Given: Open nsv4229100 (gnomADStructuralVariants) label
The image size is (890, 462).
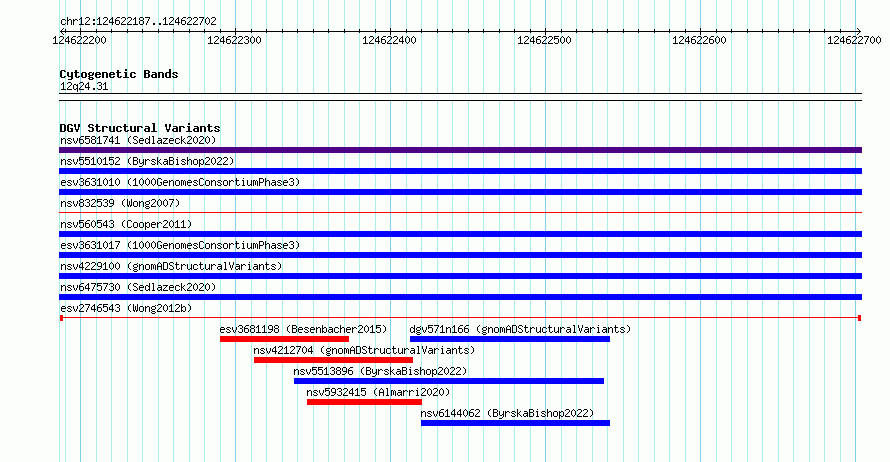Looking at the screenshot, I should 171,266.
